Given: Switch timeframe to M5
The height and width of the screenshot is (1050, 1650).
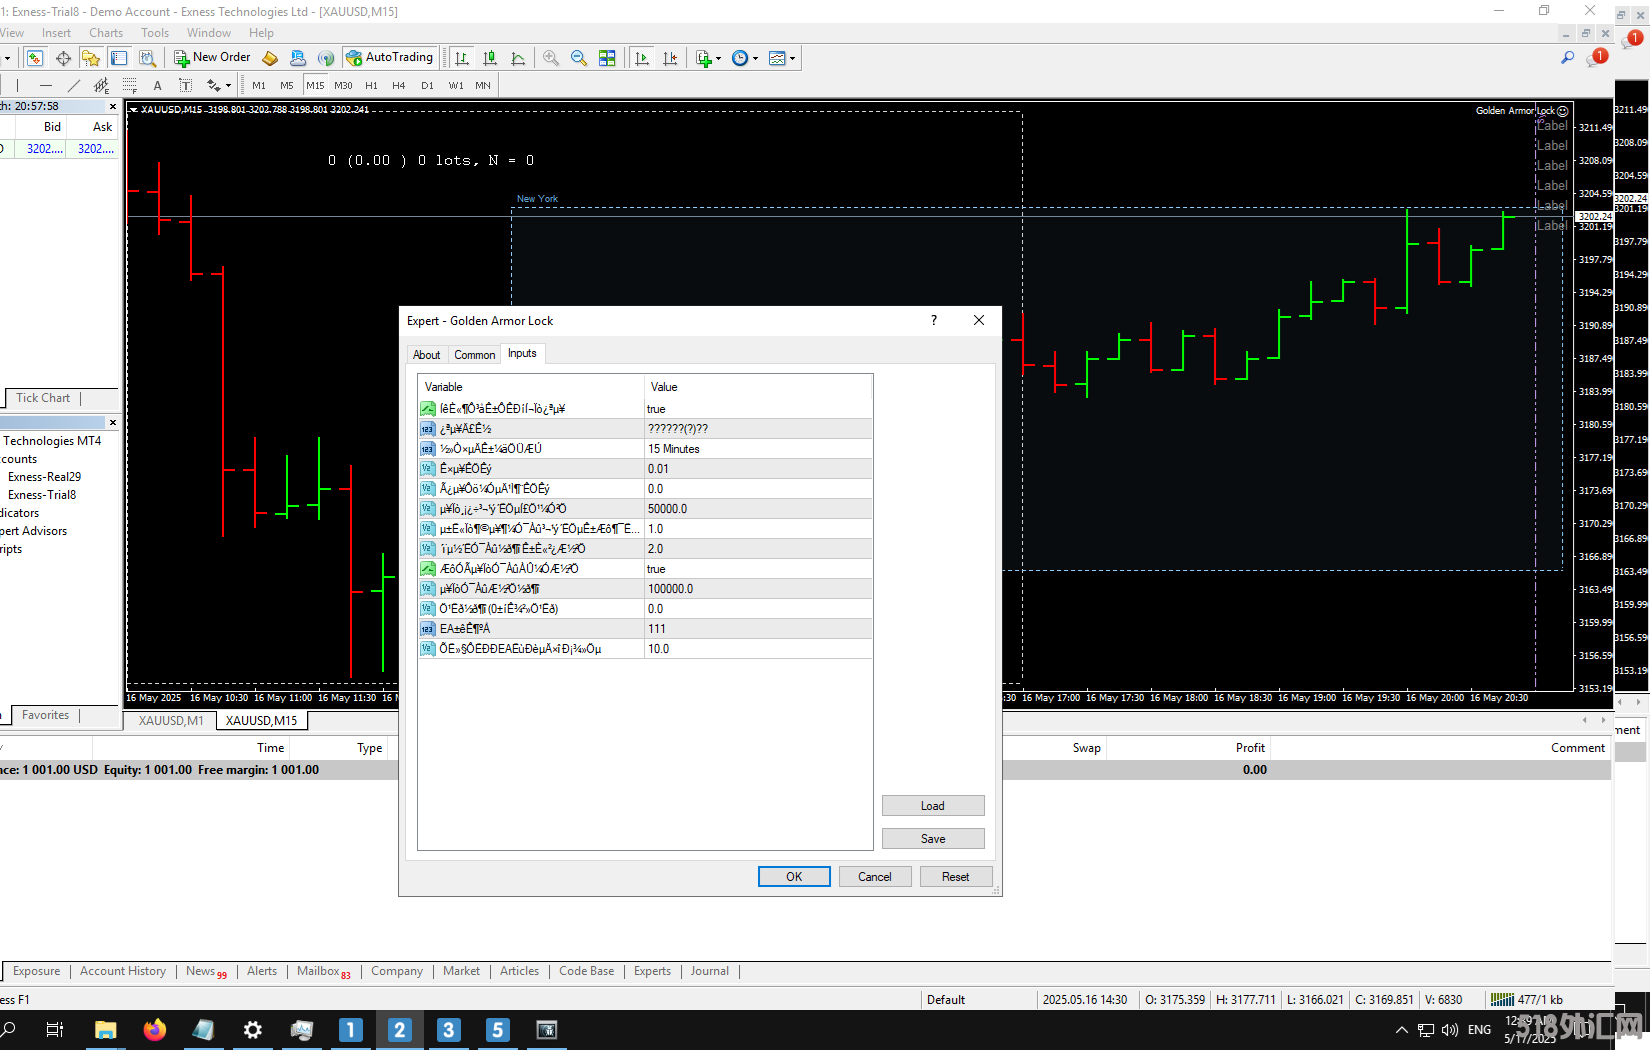Looking at the screenshot, I should pyautogui.click(x=287, y=85).
